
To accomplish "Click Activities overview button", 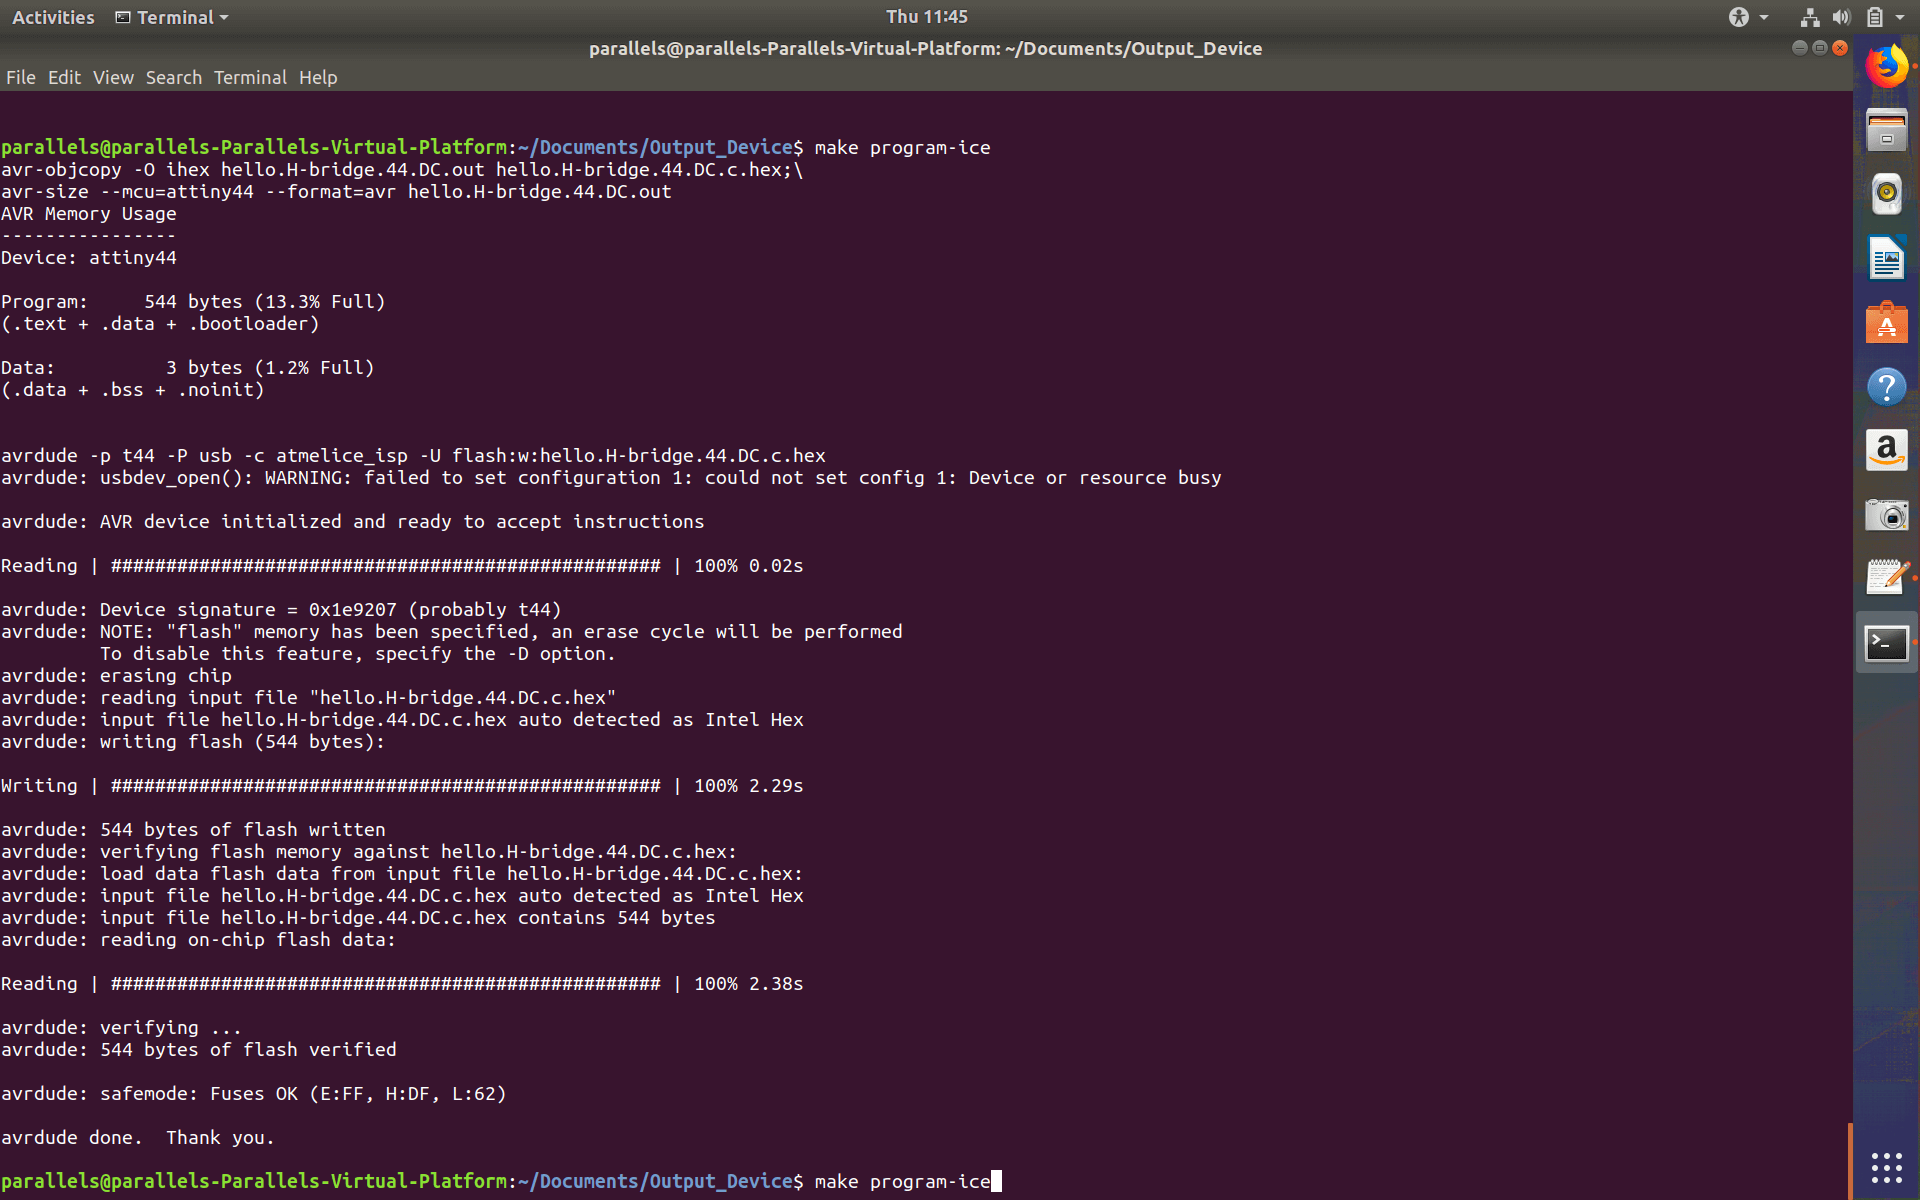I will click(53, 17).
